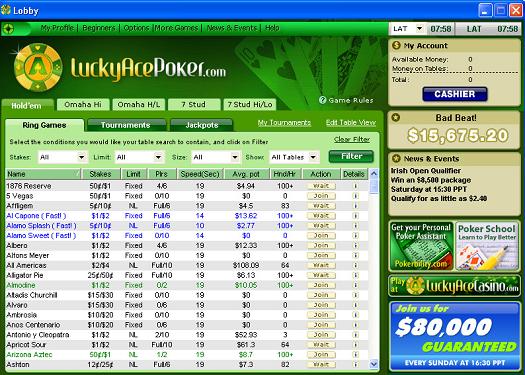The height and width of the screenshot is (375, 525).
Task: Click the Game Rules question mark icon
Action: click(322, 100)
